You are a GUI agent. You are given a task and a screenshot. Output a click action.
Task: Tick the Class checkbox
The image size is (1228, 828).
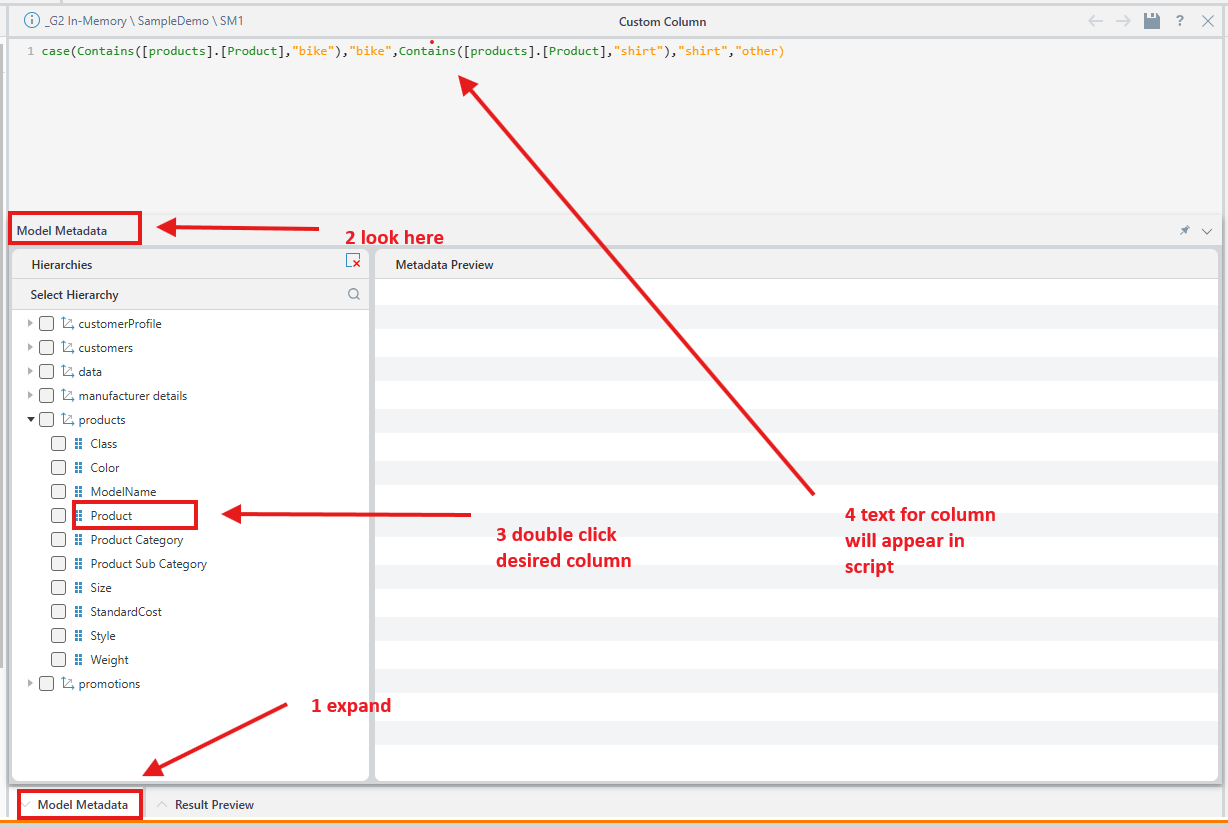(59, 444)
